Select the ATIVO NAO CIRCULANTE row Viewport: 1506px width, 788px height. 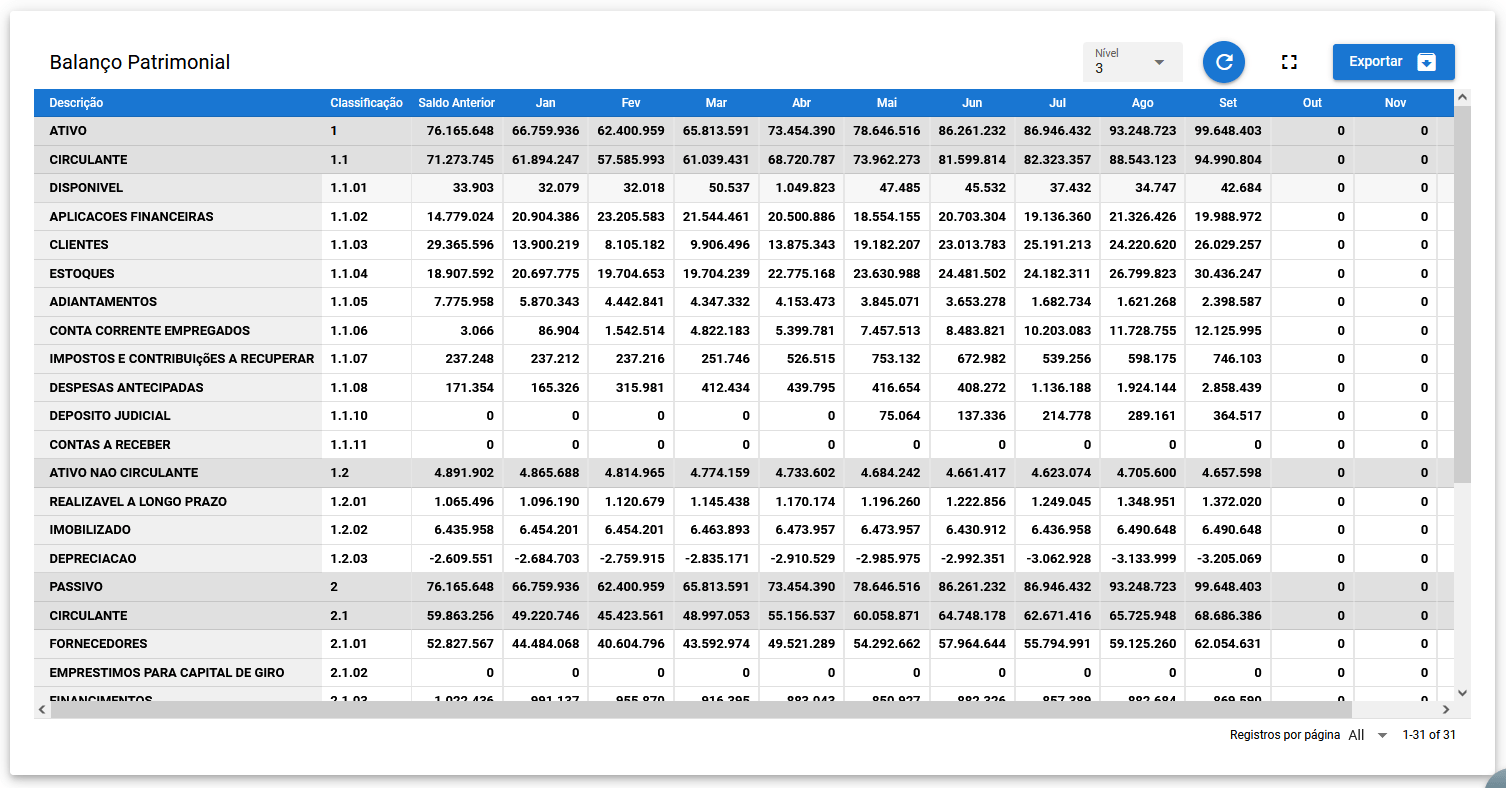click(x=124, y=473)
